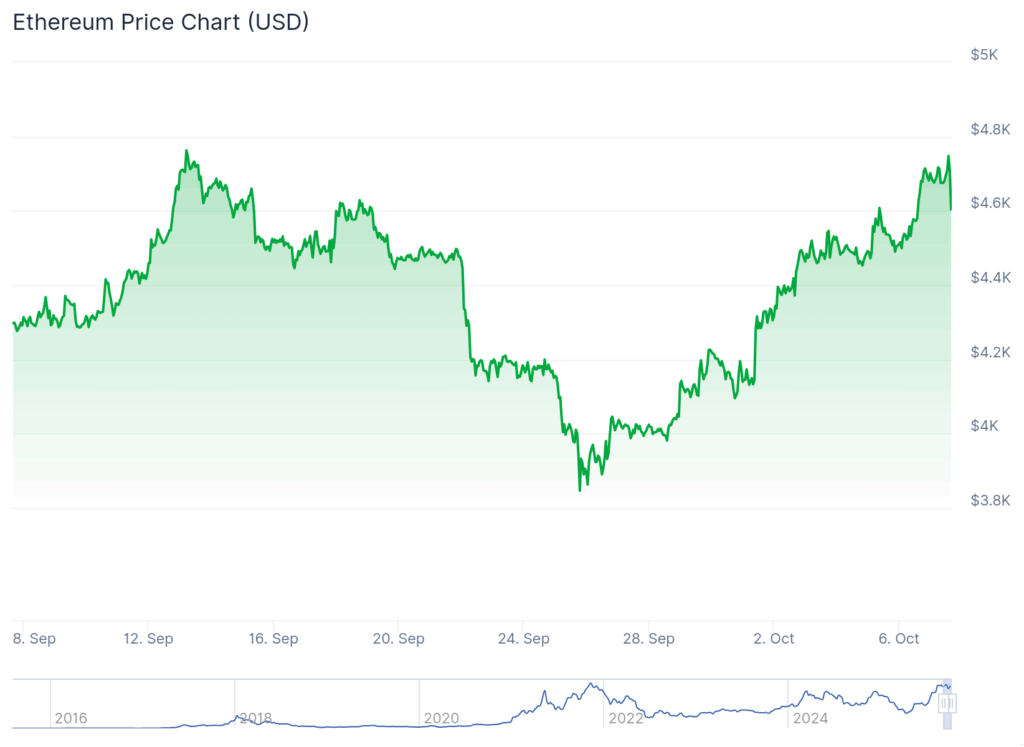
Task: Jump to 2020 on the navigator
Action: [x=441, y=718]
